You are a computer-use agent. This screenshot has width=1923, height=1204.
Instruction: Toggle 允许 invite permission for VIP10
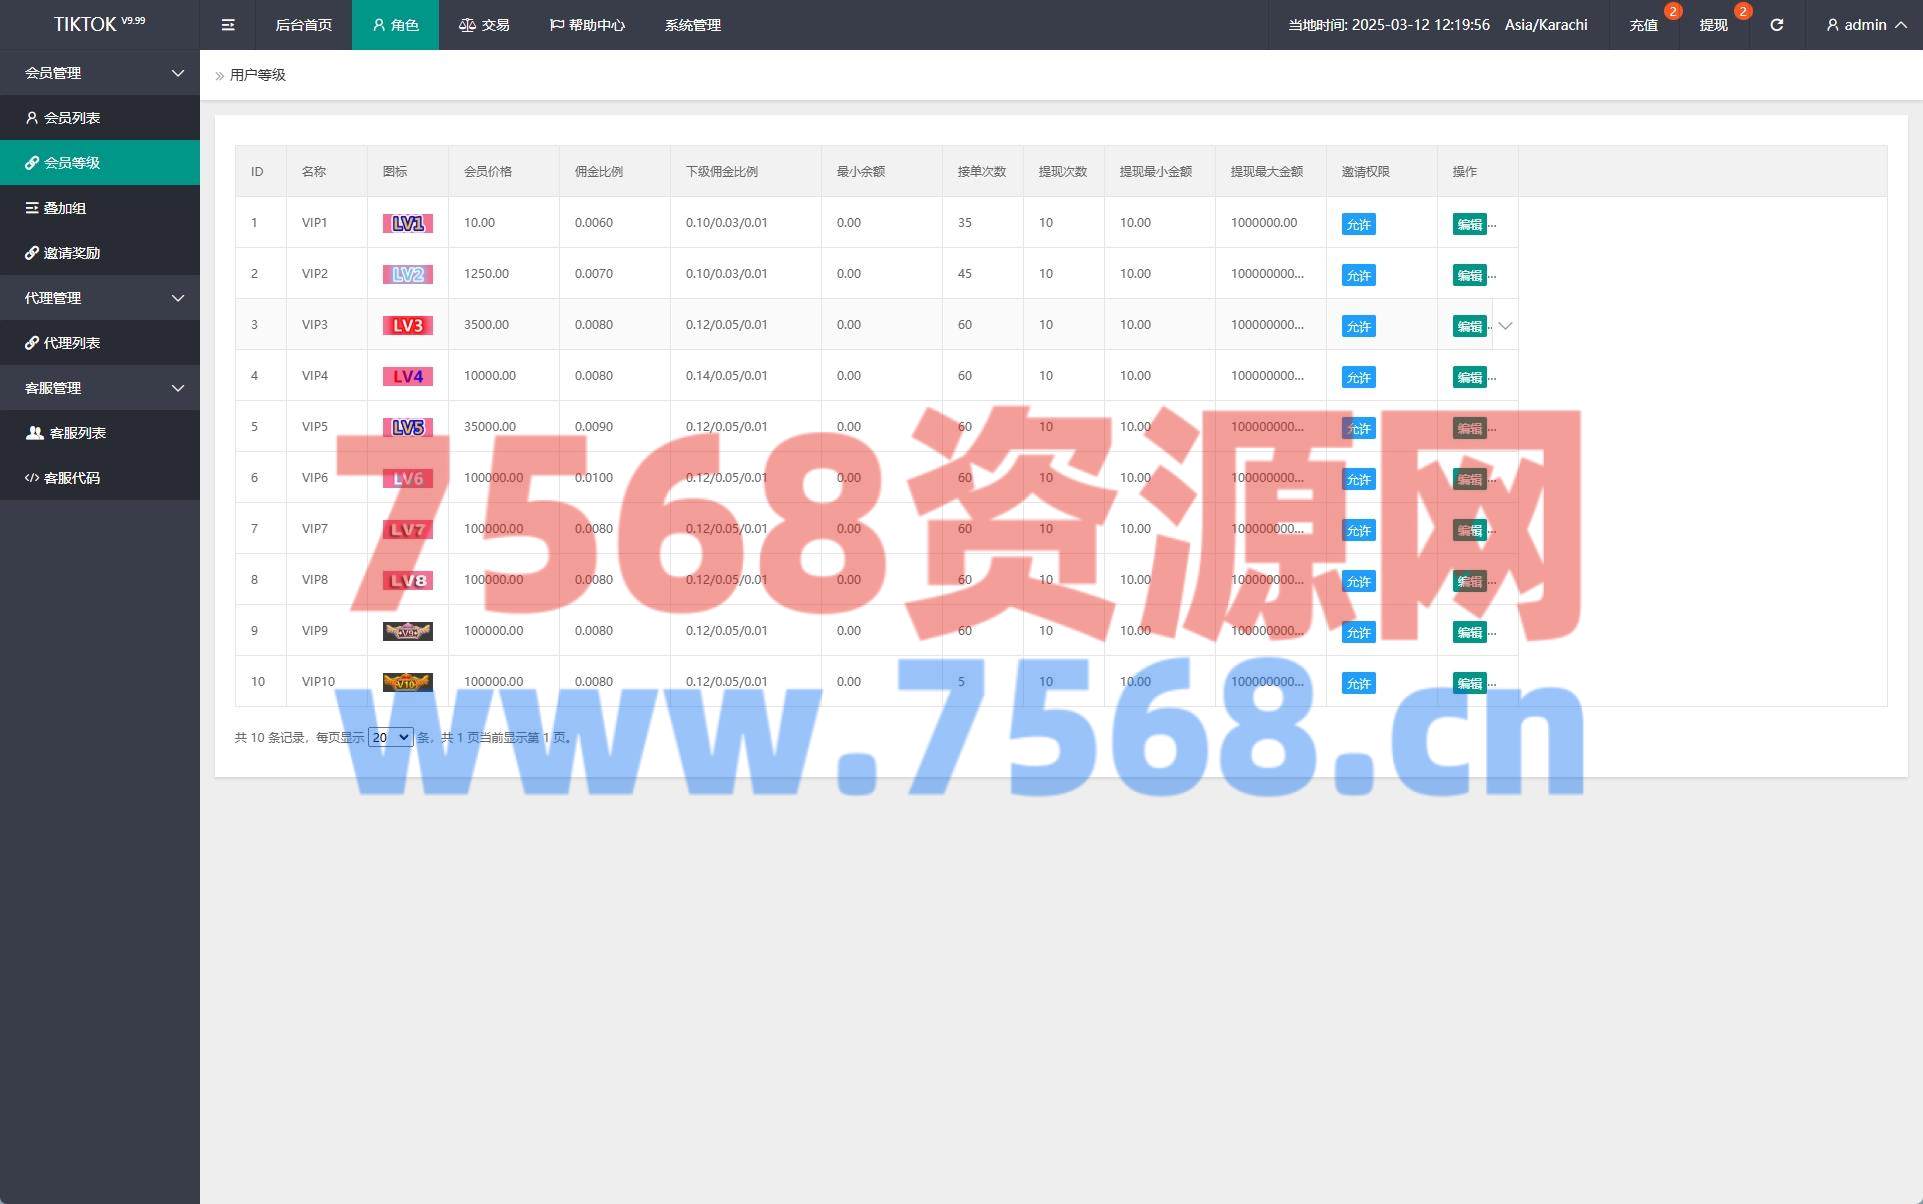click(x=1358, y=683)
